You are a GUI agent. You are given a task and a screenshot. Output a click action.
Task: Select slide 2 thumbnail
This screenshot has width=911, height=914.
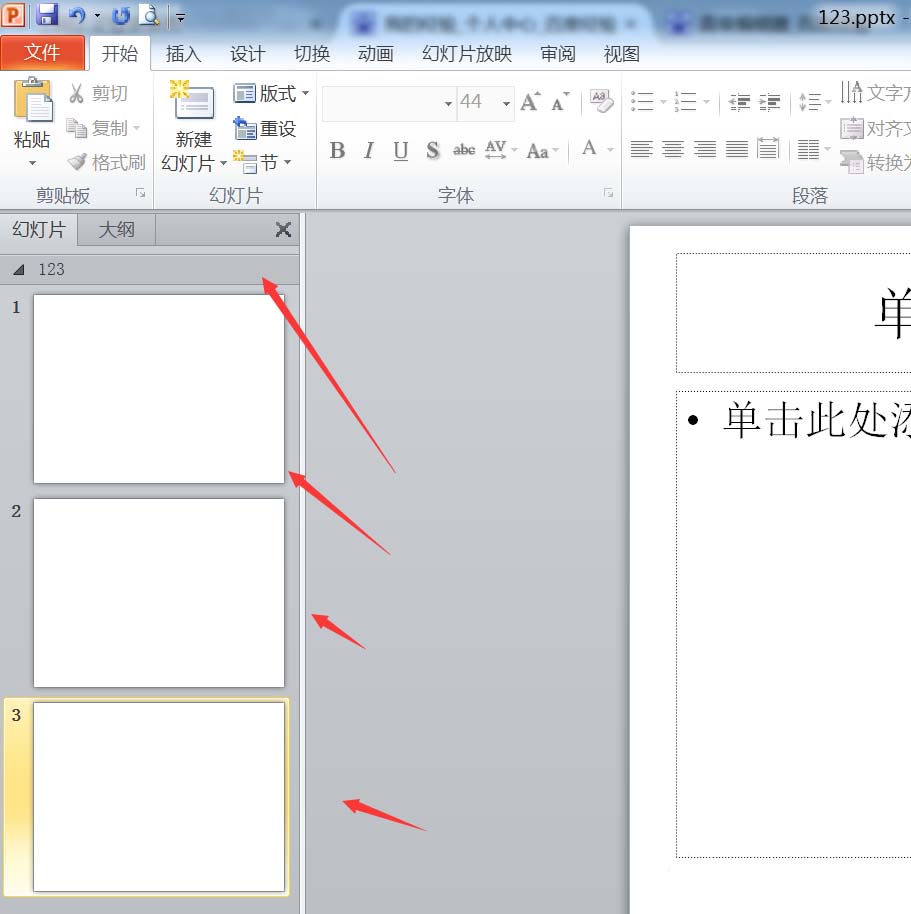click(x=158, y=591)
